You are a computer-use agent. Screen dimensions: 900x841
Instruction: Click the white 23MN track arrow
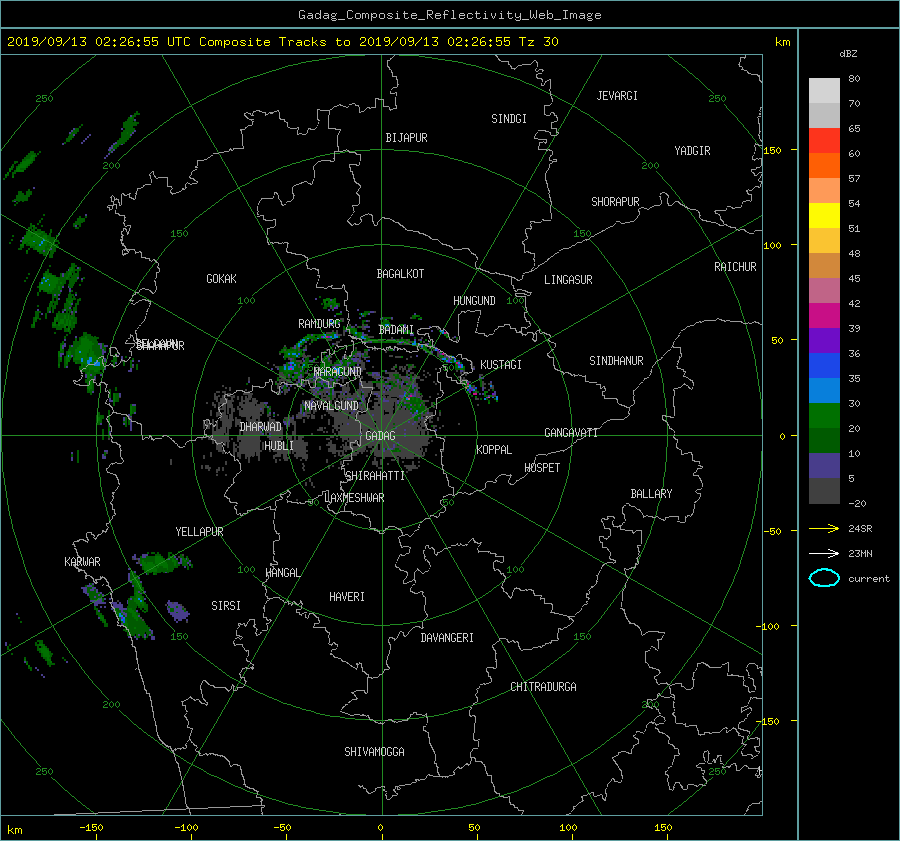(x=824, y=553)
